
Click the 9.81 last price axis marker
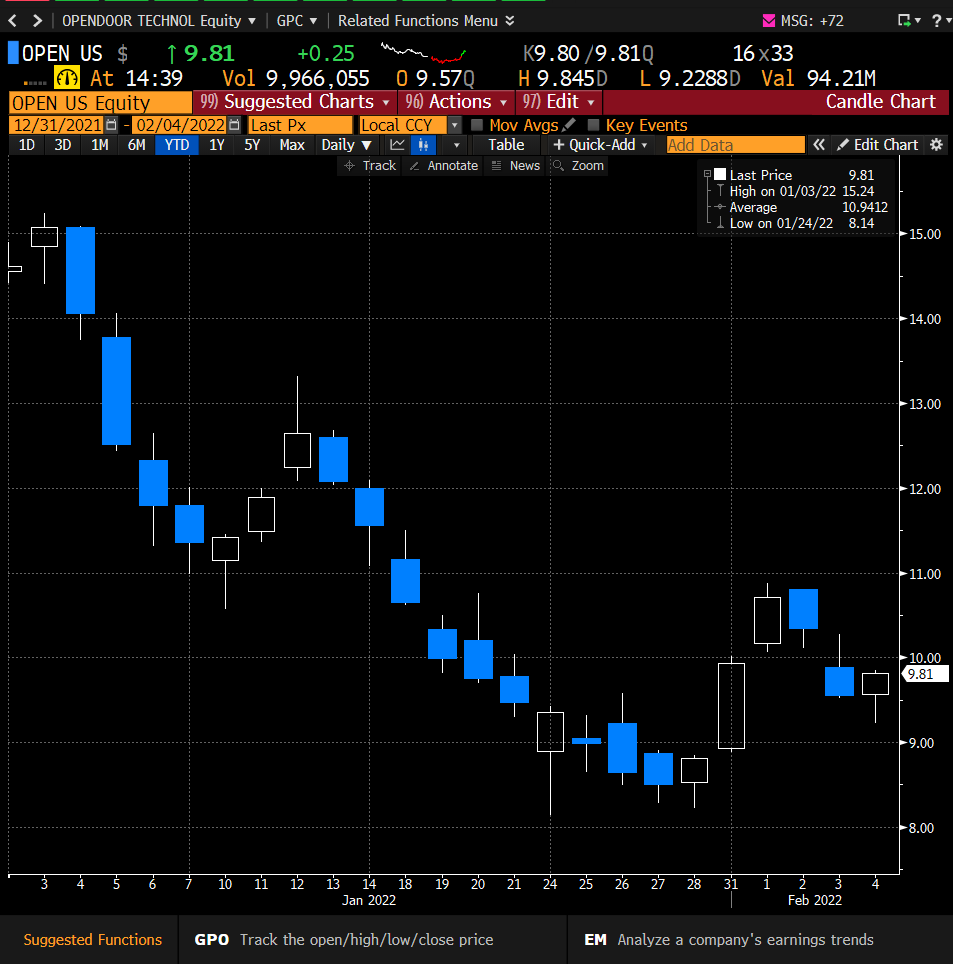click(925, 674)
